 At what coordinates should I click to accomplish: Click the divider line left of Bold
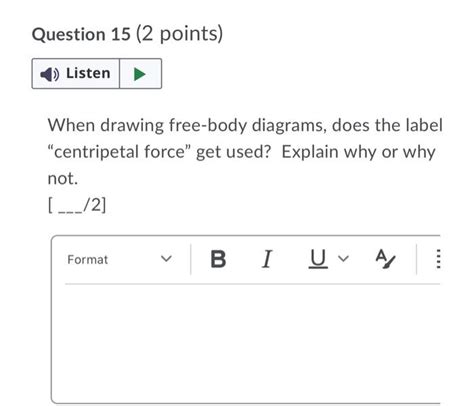coord(191,259)
